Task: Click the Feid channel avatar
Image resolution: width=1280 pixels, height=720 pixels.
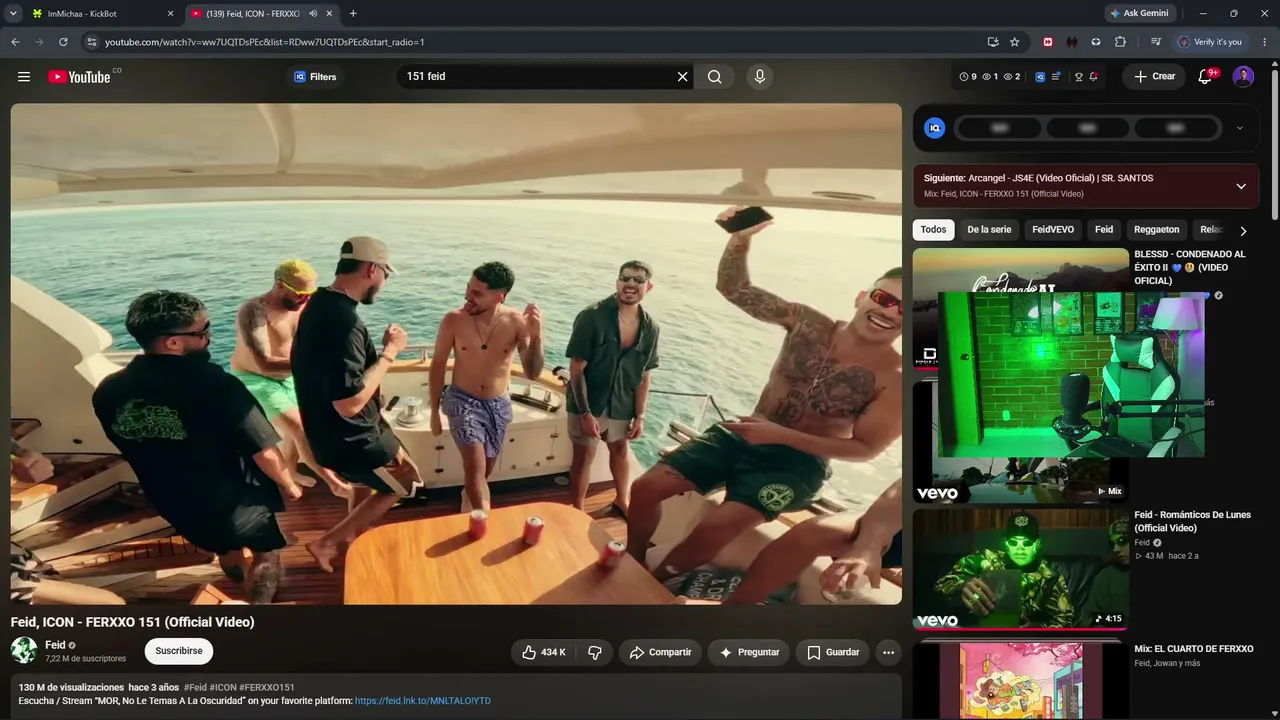Action: (x=24, y=651)
